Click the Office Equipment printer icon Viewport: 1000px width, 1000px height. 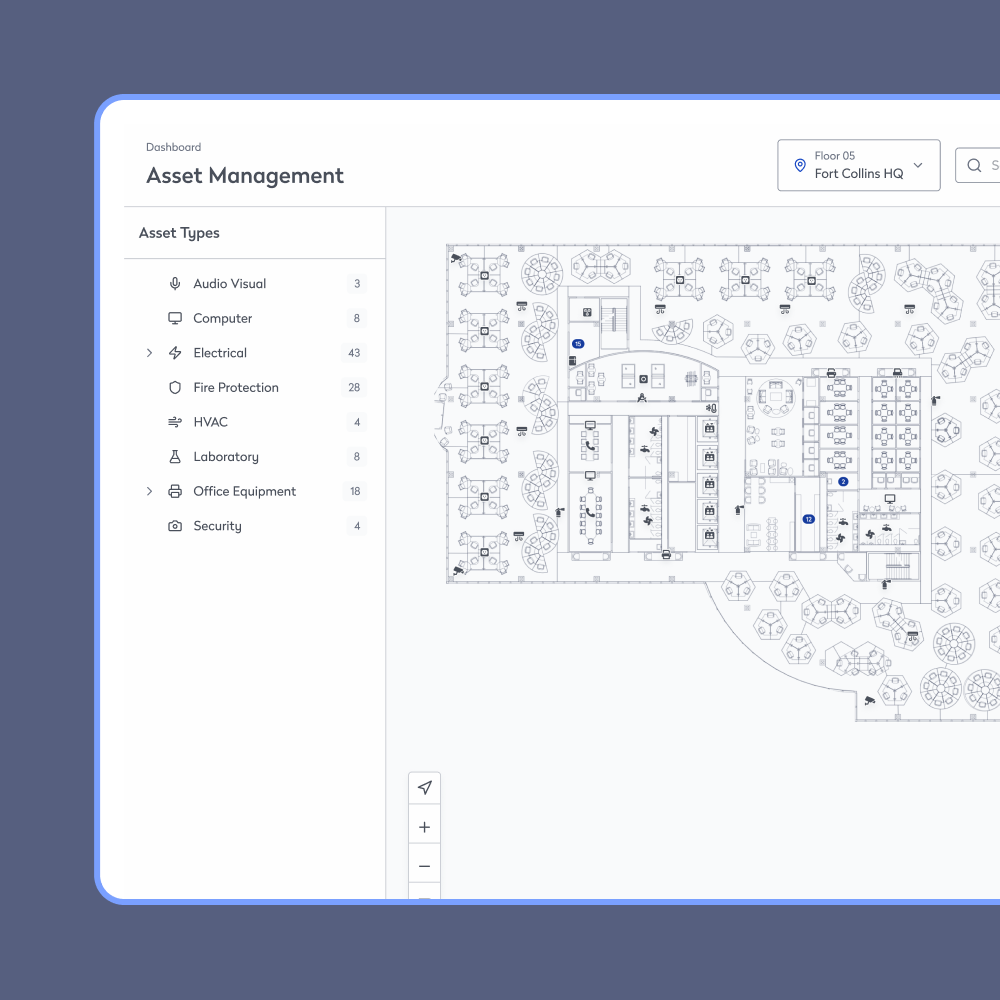coord(175,492)
